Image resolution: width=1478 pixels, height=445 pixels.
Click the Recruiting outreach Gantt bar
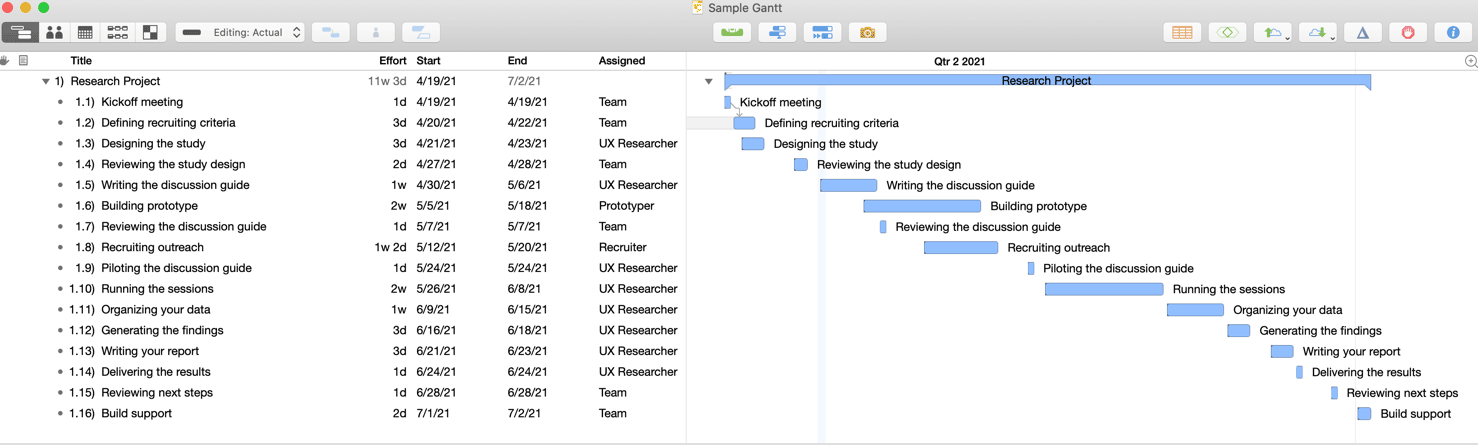point(961,247)
